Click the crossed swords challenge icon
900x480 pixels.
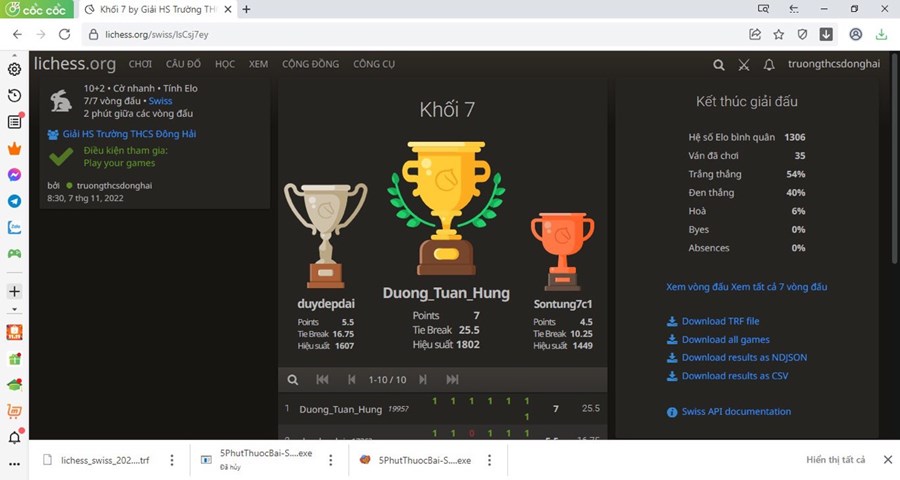tap(744, 65)
